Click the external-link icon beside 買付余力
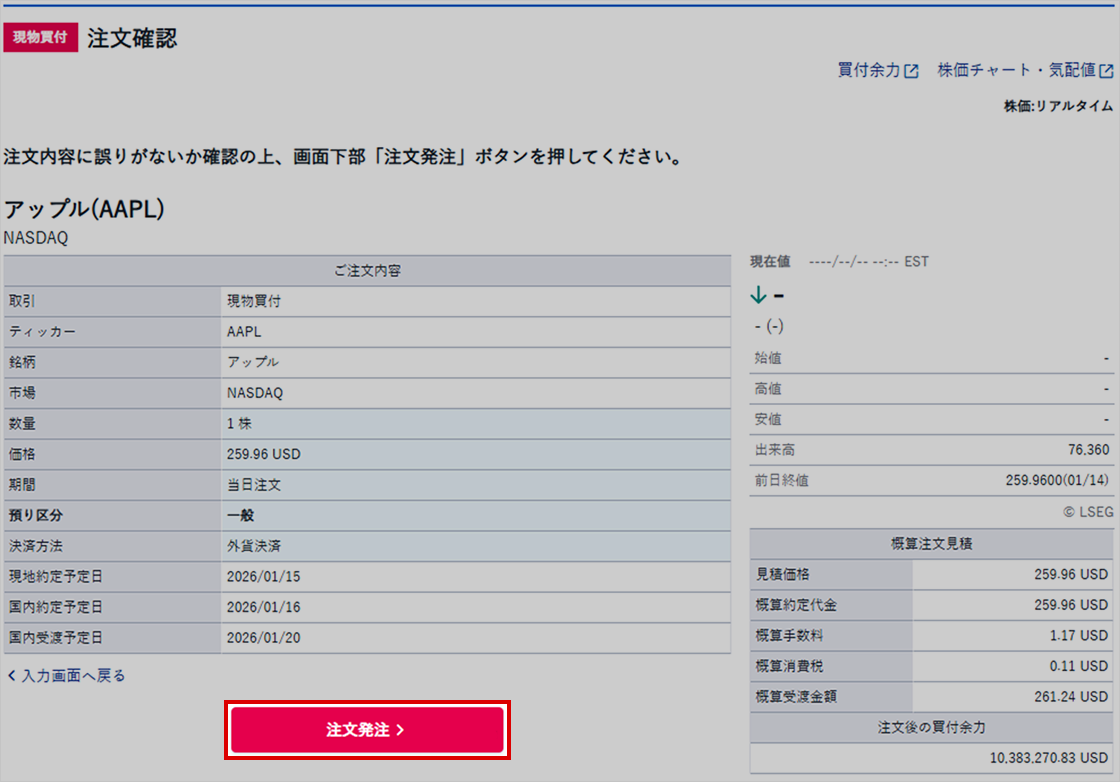Screen dimensions: 1120x782 pyautogui.click(x=911, y=71)
